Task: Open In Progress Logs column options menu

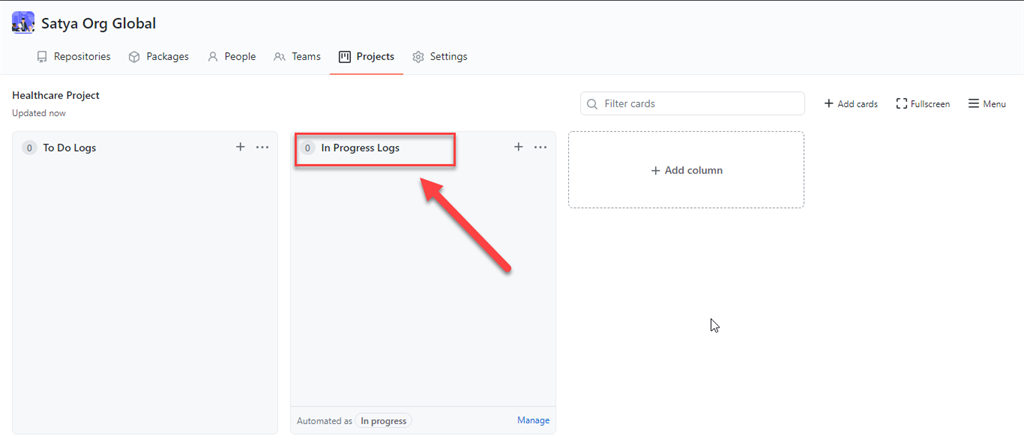Action: (x=540, y=147)
